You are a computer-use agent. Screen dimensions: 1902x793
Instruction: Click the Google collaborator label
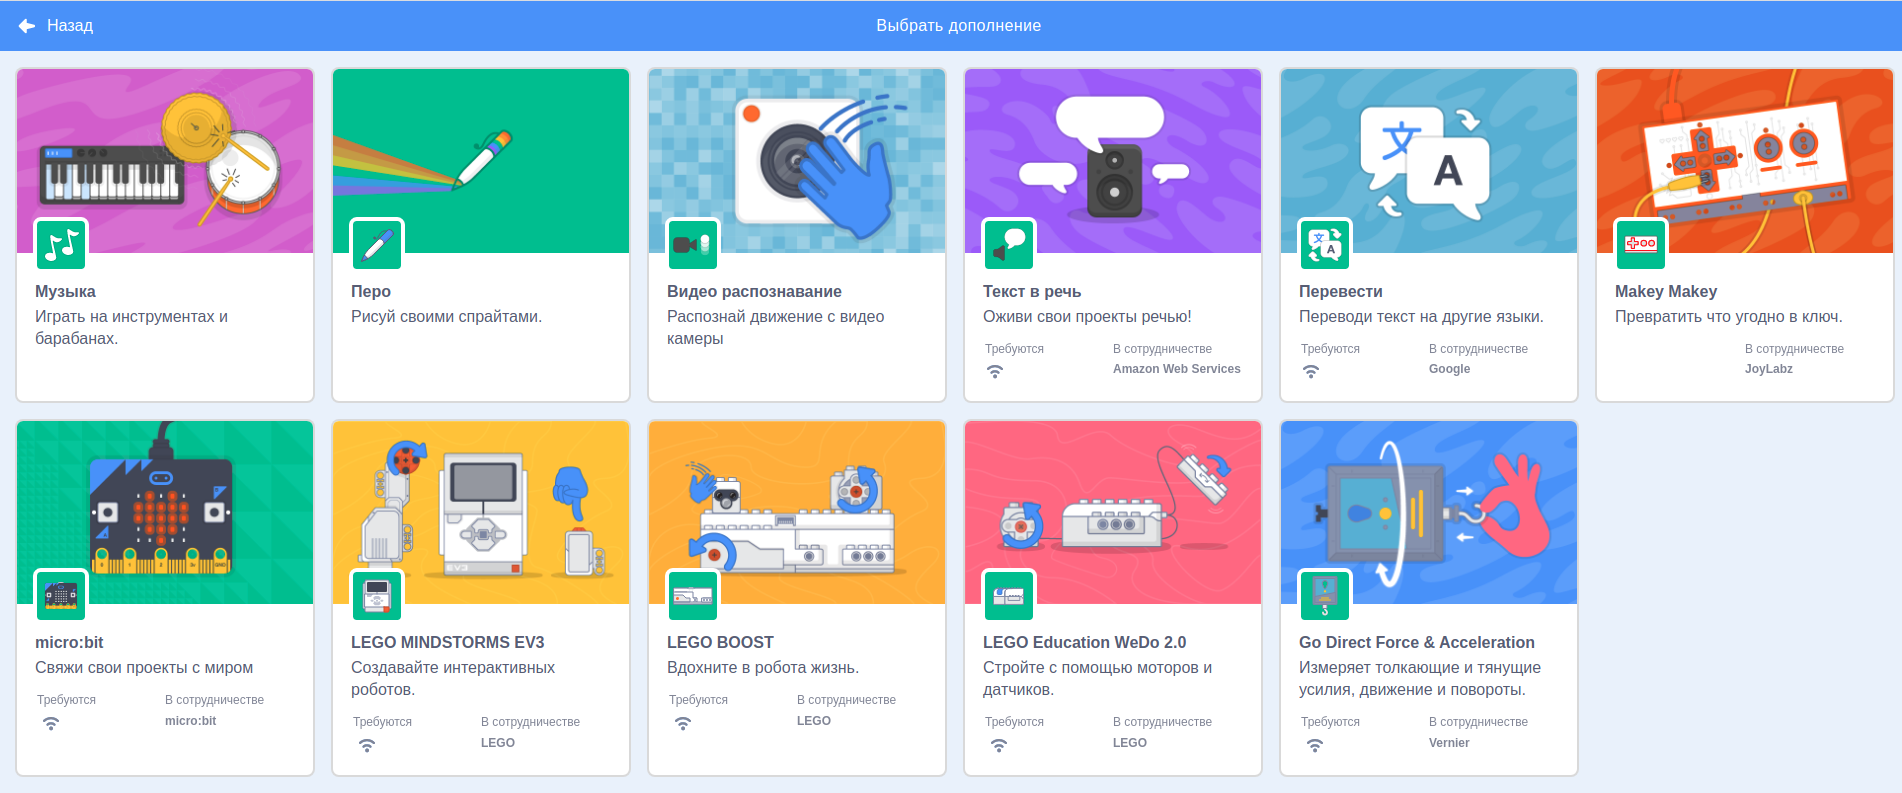(x=1450, y=369)
